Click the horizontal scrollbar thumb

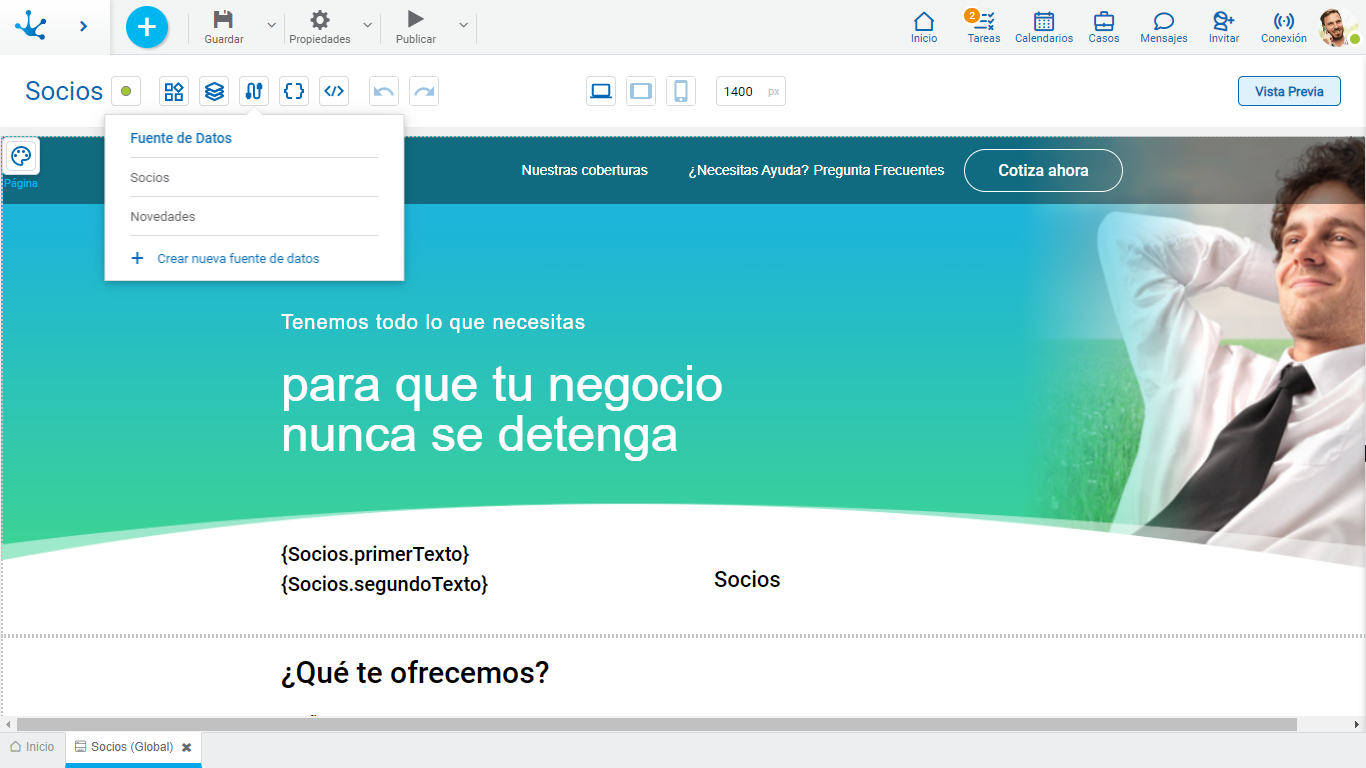[x=657, y=724]
